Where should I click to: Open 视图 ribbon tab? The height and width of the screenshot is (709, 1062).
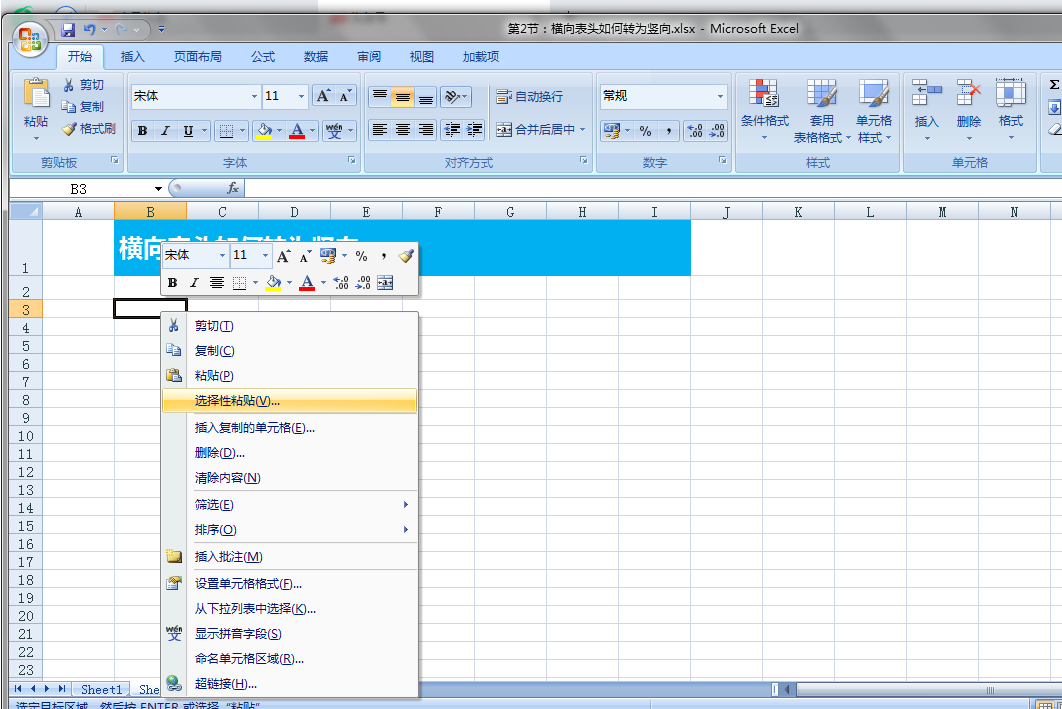point(421,57)
